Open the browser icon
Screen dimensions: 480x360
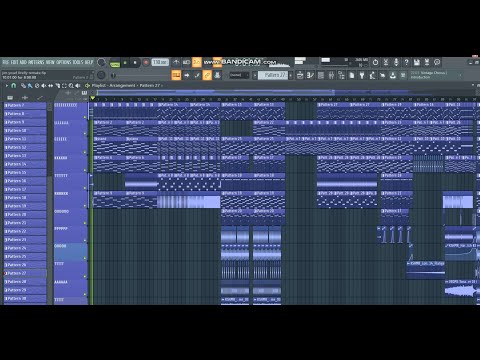pos(341,76)
